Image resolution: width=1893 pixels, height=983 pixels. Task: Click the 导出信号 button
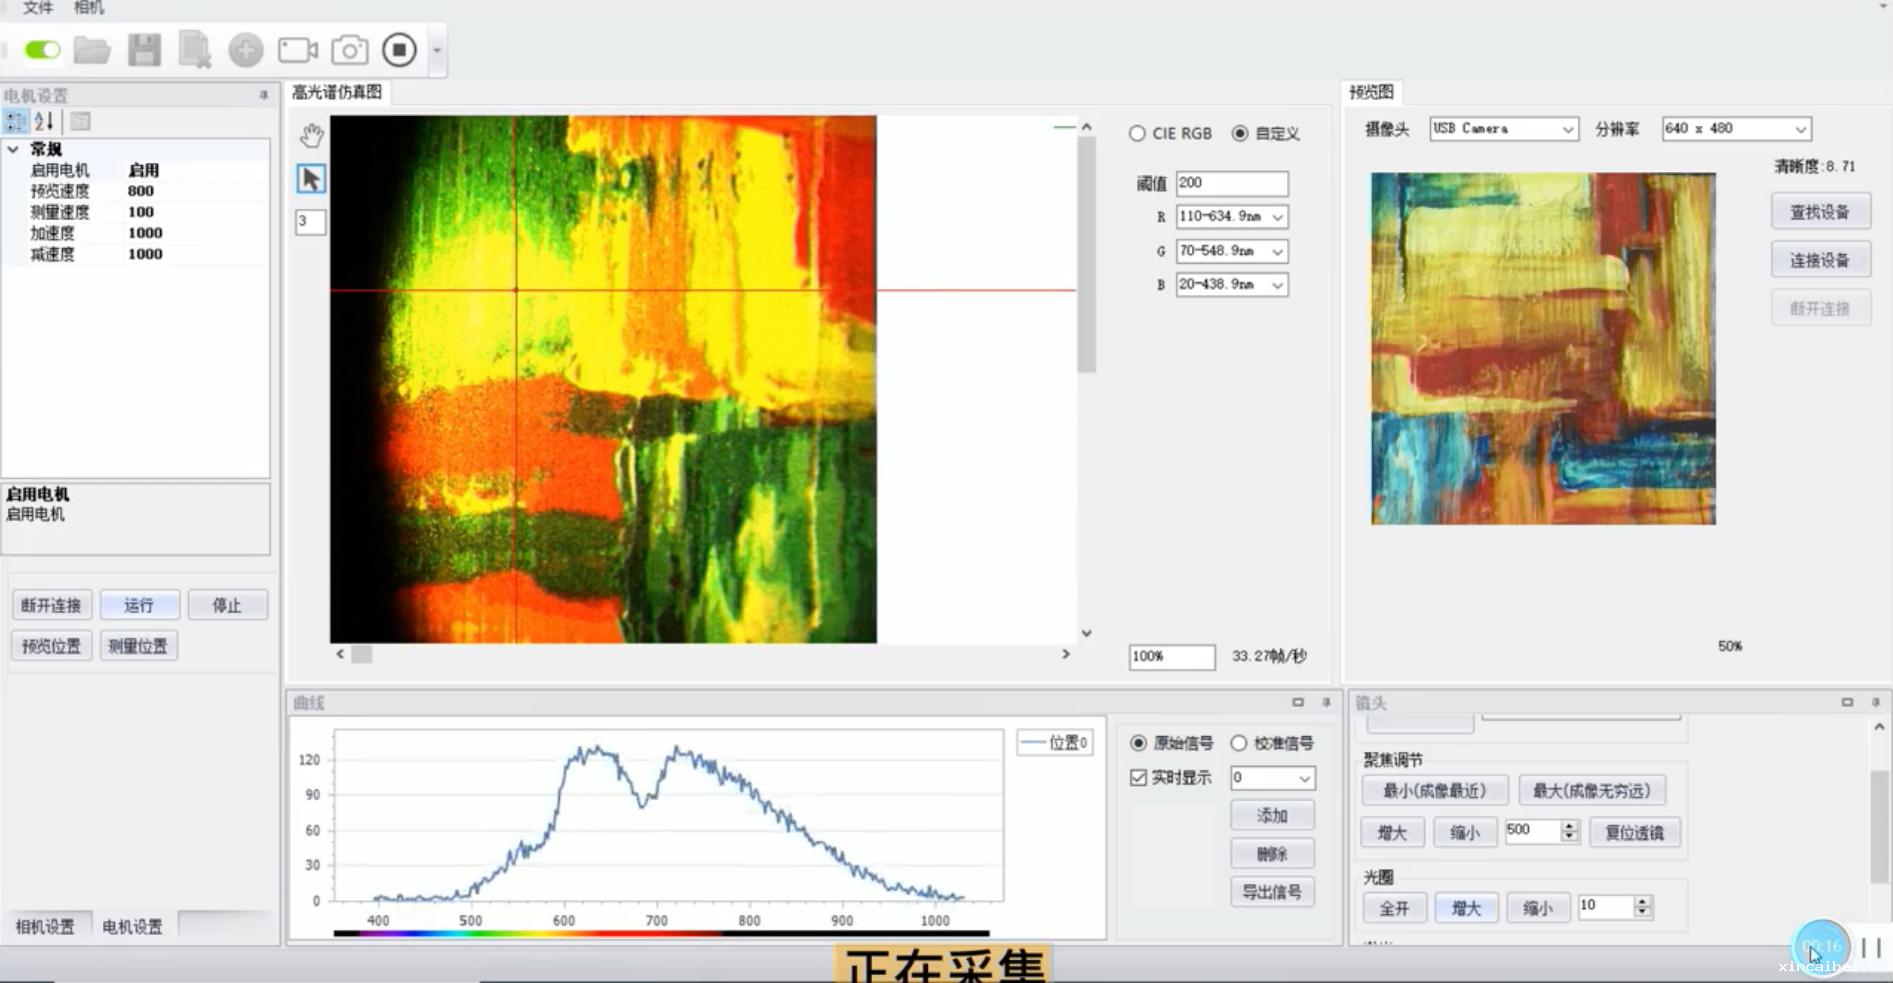(1272, 892)
